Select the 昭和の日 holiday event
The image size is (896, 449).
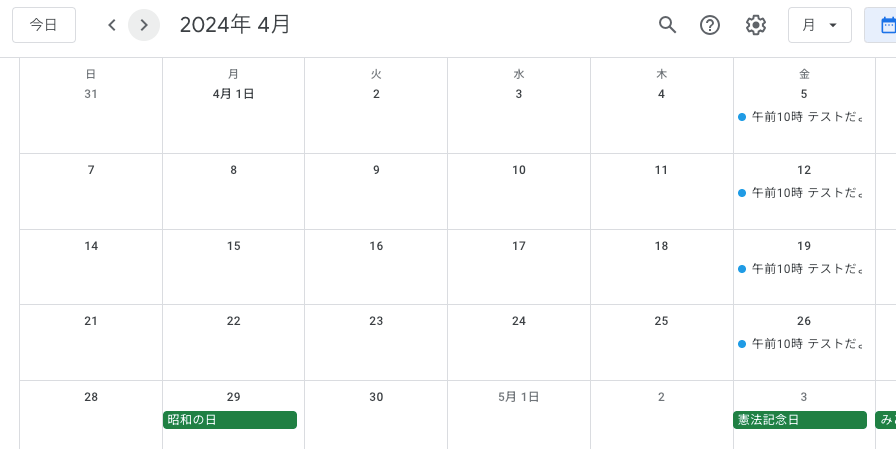point(230,420)
